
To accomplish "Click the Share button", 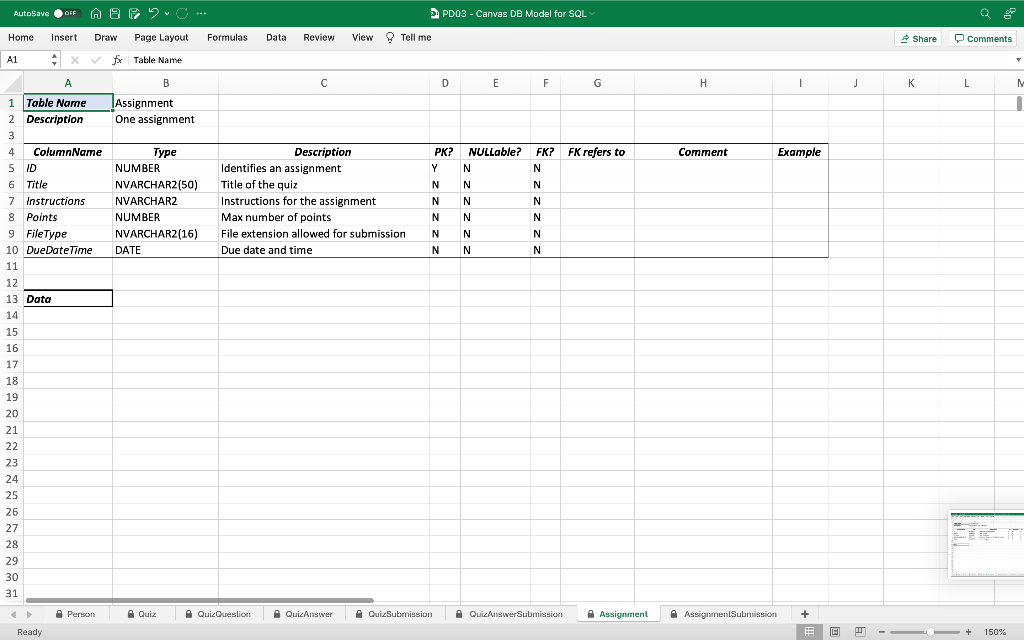I will point(917,38).
